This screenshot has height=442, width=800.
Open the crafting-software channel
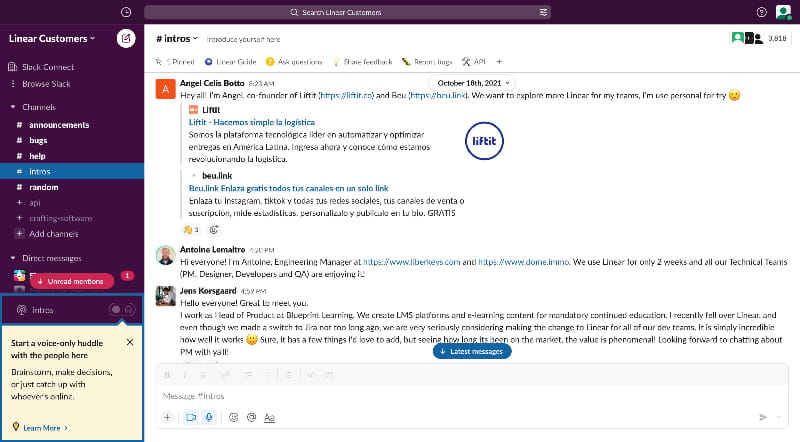pyautogui.click(x=71, y=218)
